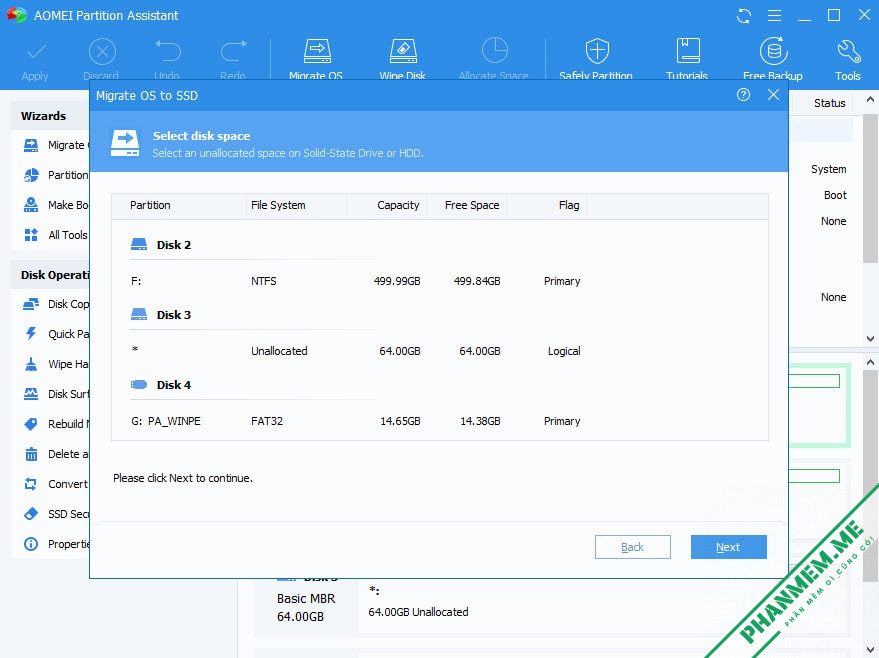879x658 pixels.
Task: Select the F: NTFS partition row
Action: [x=440, y=281]
